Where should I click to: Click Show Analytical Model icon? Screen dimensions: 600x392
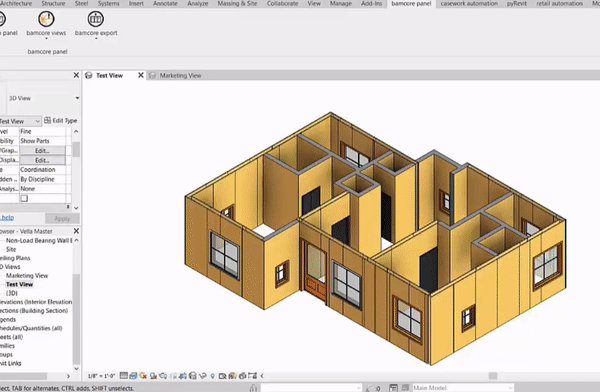[232, 376]
